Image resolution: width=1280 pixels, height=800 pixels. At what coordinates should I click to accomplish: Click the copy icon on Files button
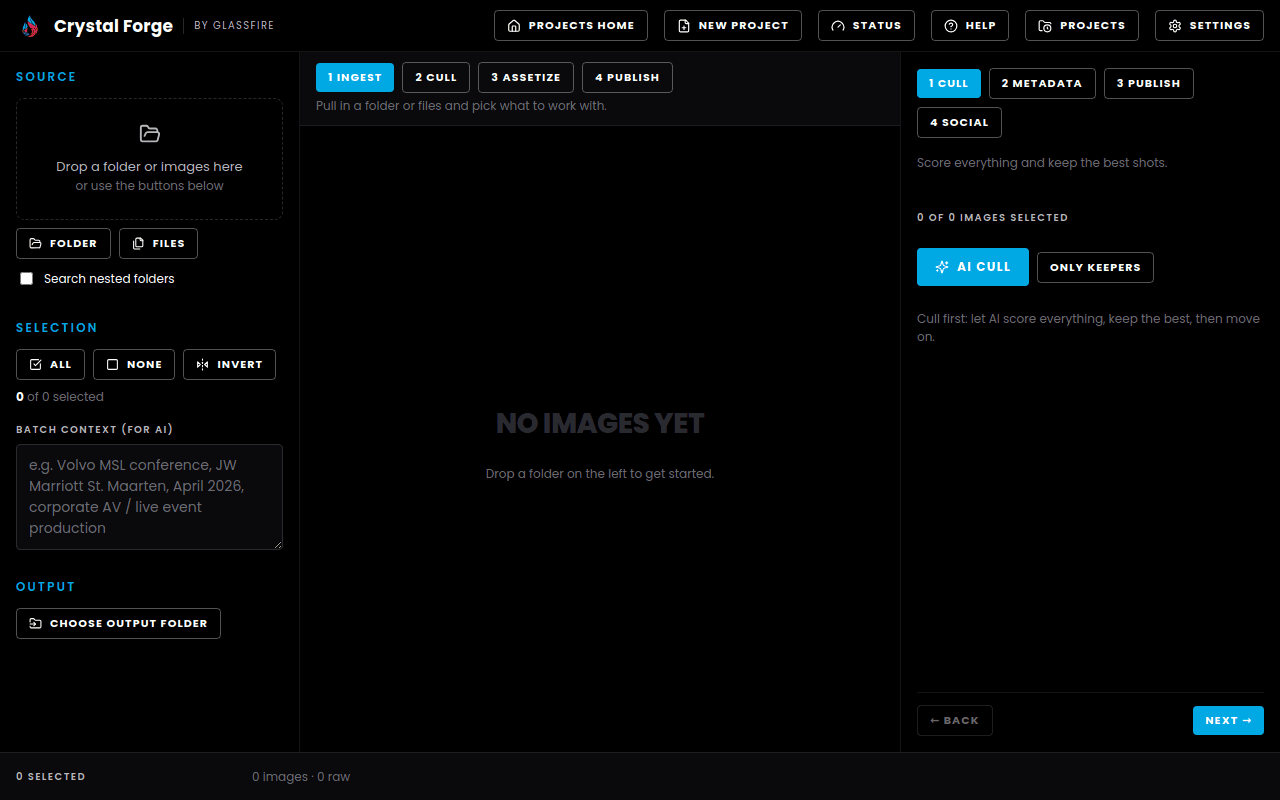(139, 243)
